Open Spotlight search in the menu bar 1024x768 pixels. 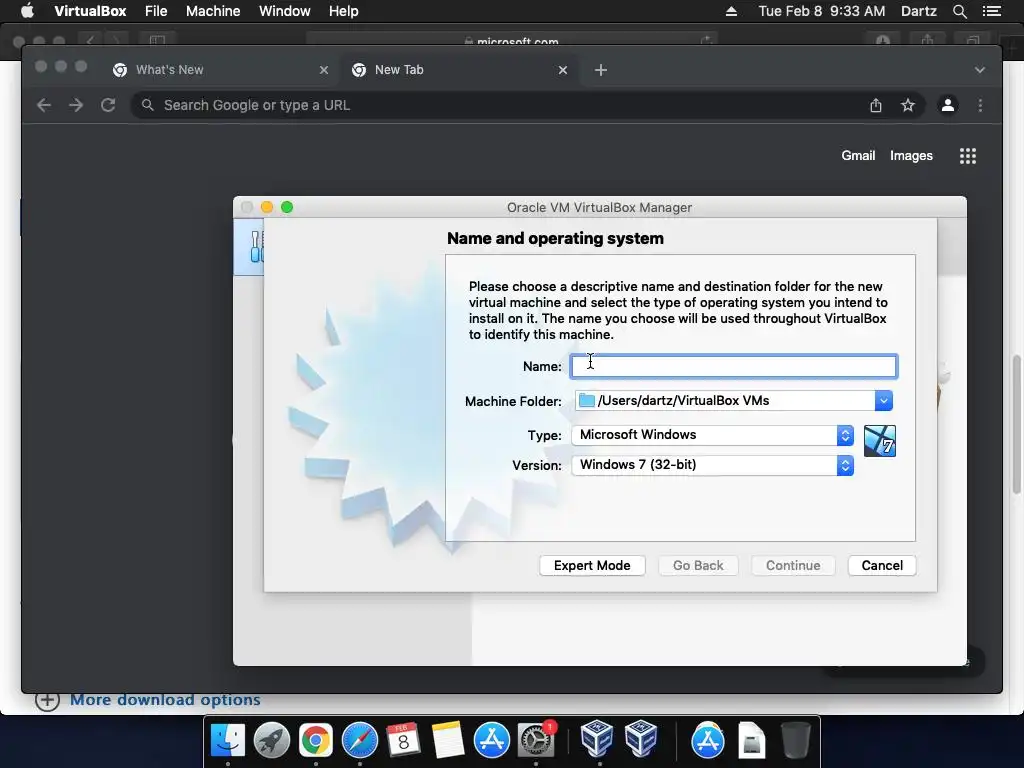pyautogui.click(x=959, y=11)
